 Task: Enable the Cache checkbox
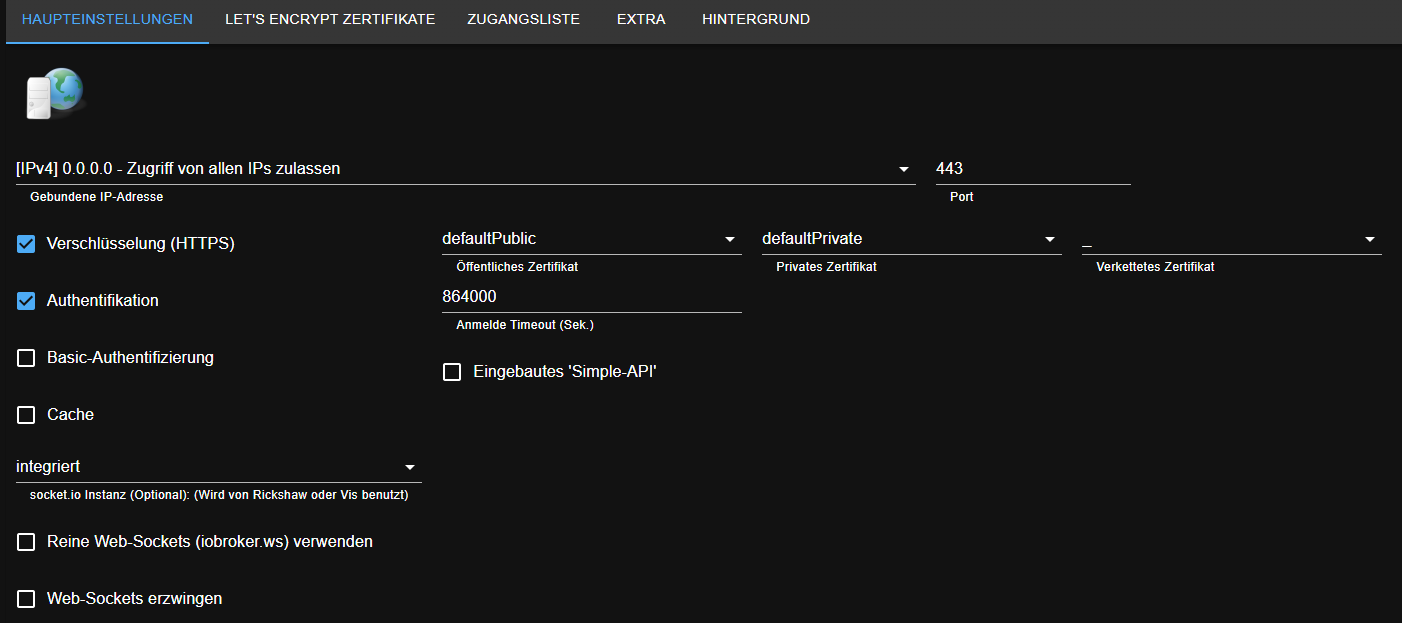26,415
